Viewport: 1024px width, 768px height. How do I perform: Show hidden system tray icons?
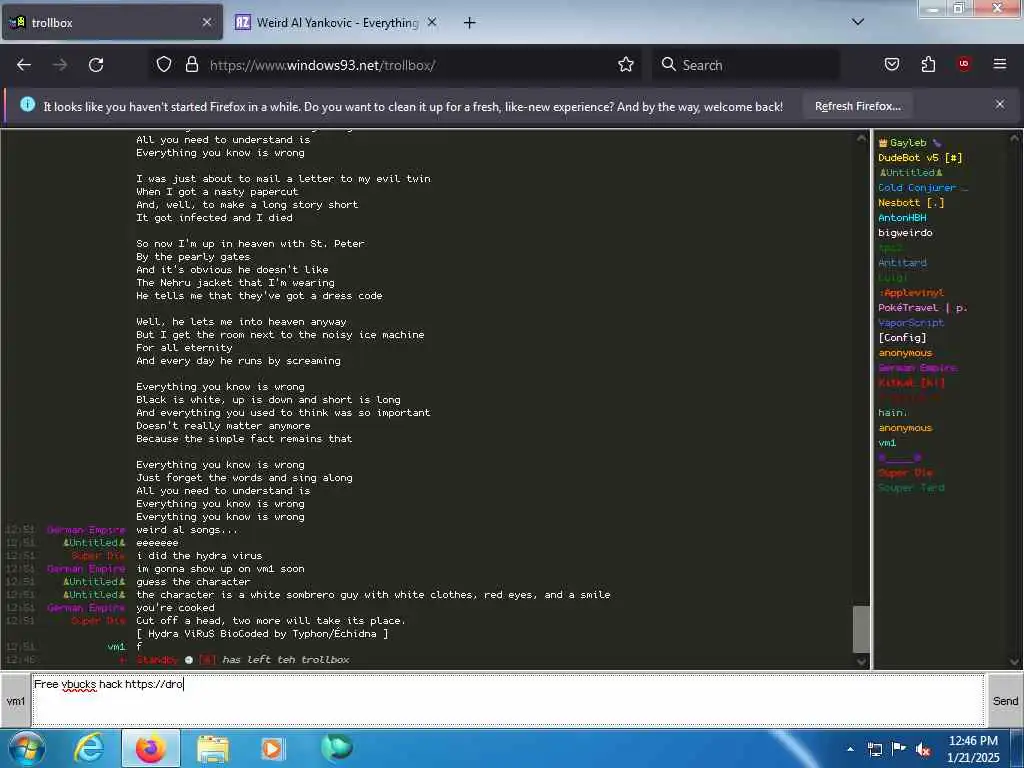click(x=850, y=749)
